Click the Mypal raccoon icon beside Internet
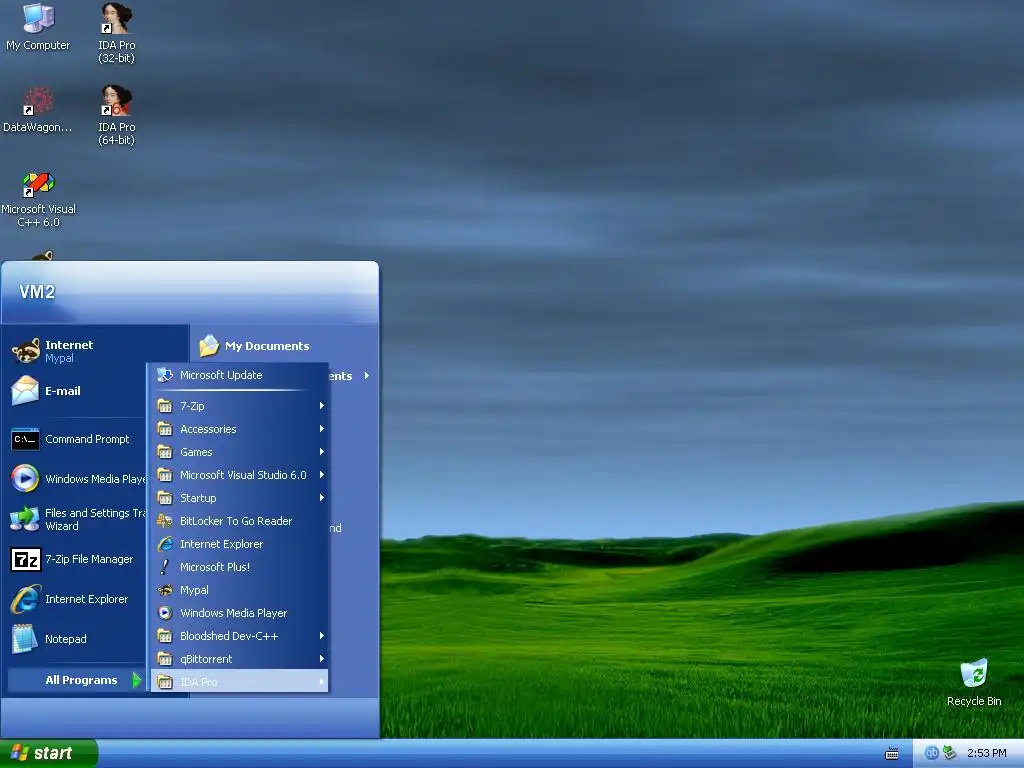Image resolution: width=1024 pixels, height=768 pixels. pos(25,351)
